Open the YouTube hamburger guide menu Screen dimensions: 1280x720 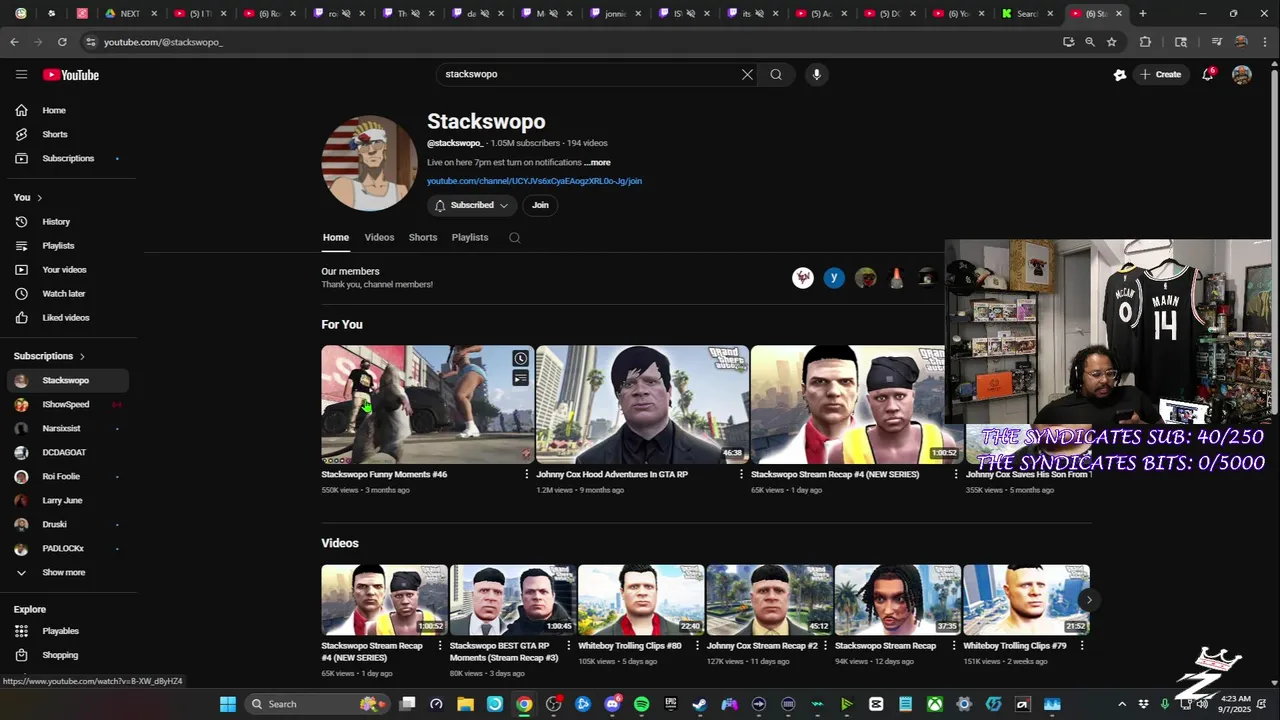coord(21,74)
